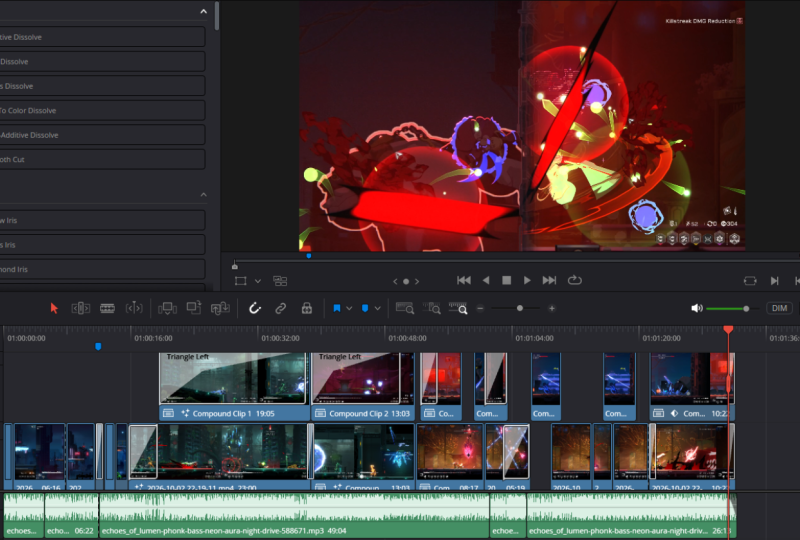Collapse the dissolve transitions section chevron
This screenshot has width=800, height=540.
pos(204,11)
